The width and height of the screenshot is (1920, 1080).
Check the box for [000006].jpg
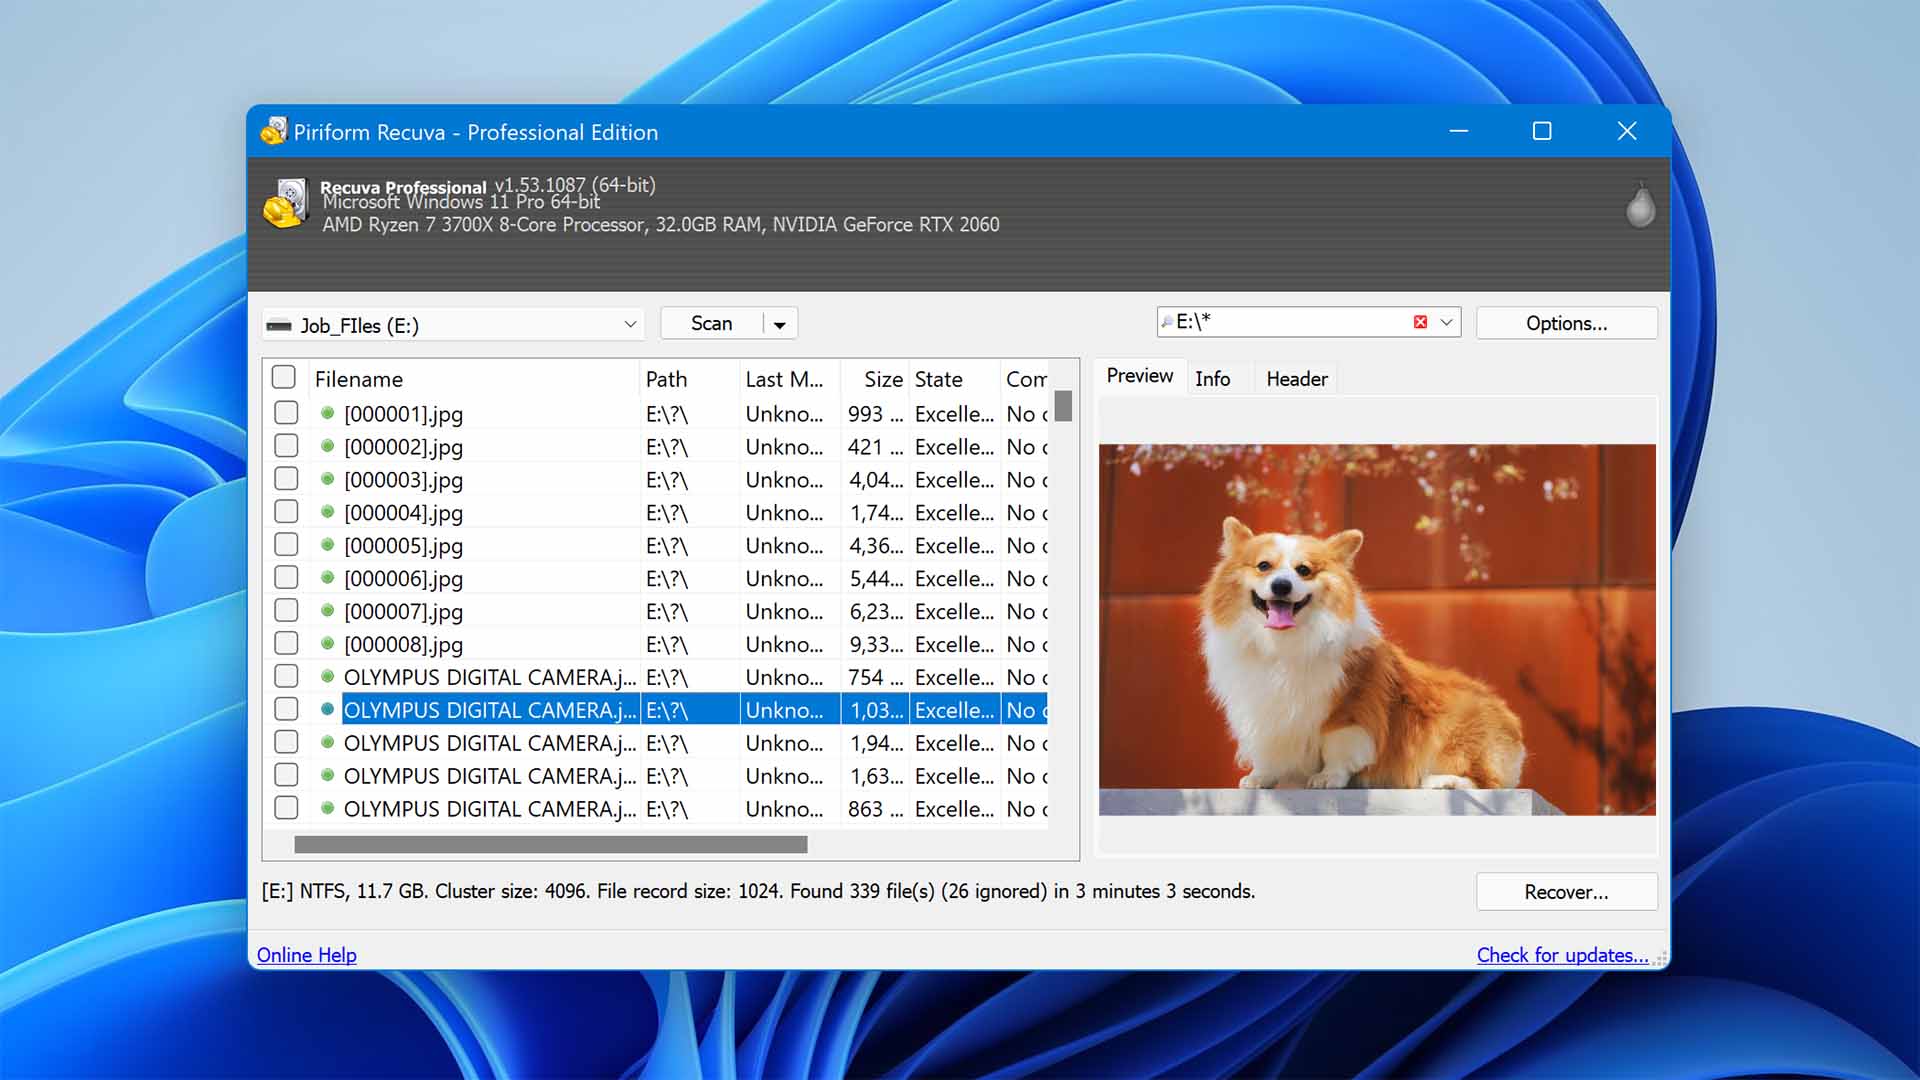click(286, 577)
